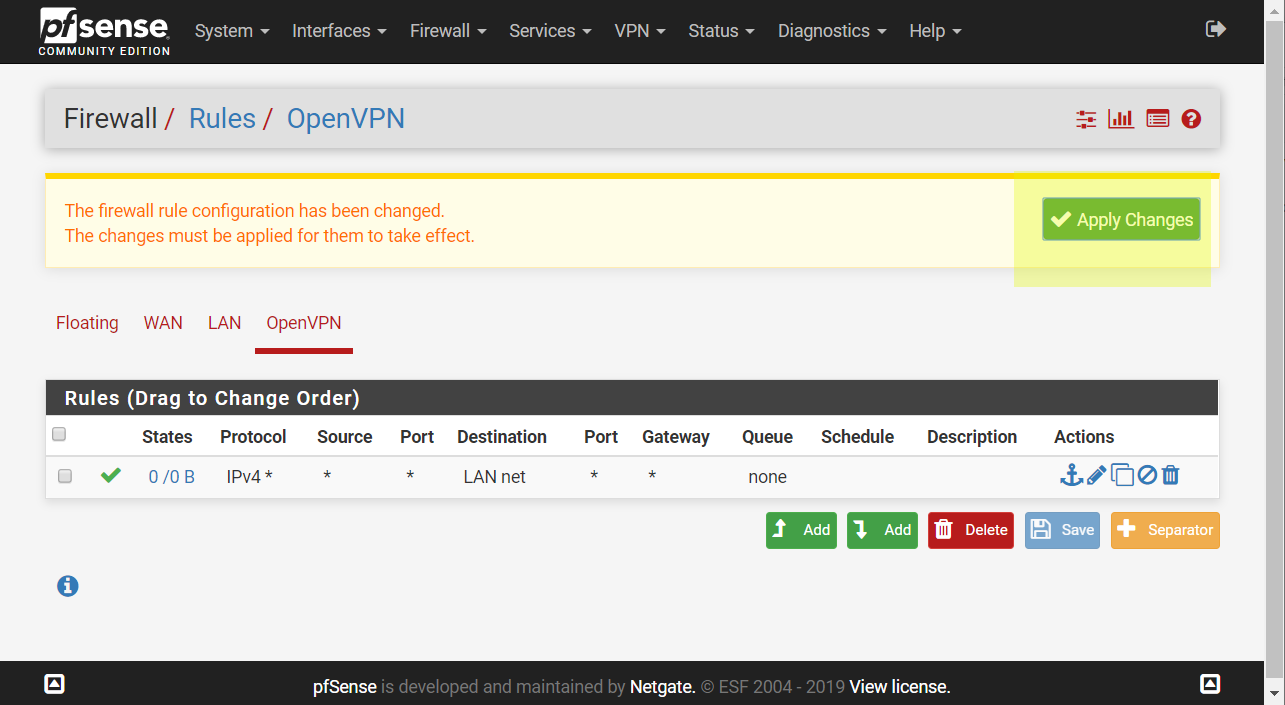The image size is (1285, 705).
Task: Click the 'Actions' column header
Action: pyautogui.click(x=1084, y=437)
